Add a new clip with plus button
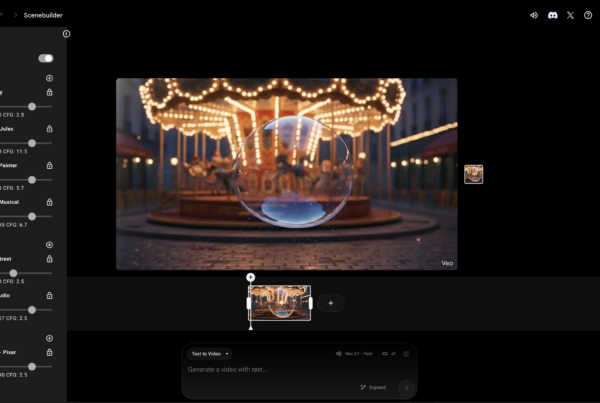The width and height of the screenshot is (600, 403). [331, 303]
